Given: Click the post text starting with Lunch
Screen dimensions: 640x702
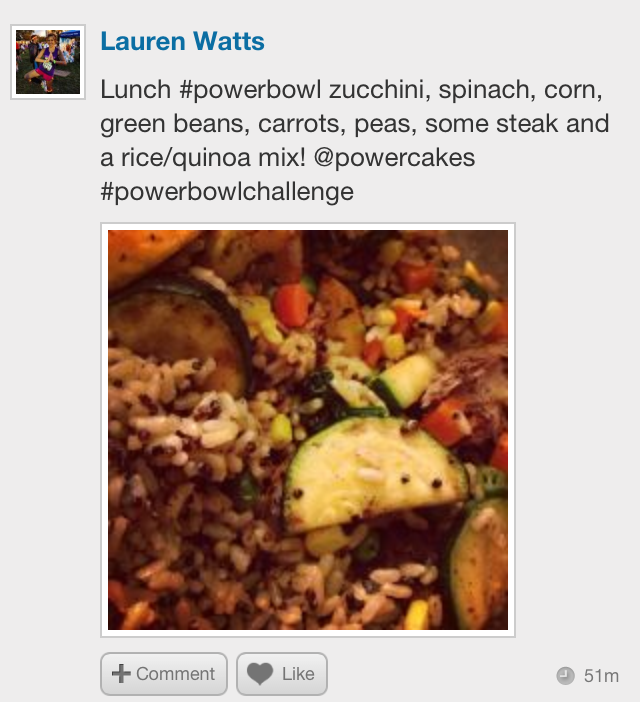Looking at the screenshot, I should point(354,141).
